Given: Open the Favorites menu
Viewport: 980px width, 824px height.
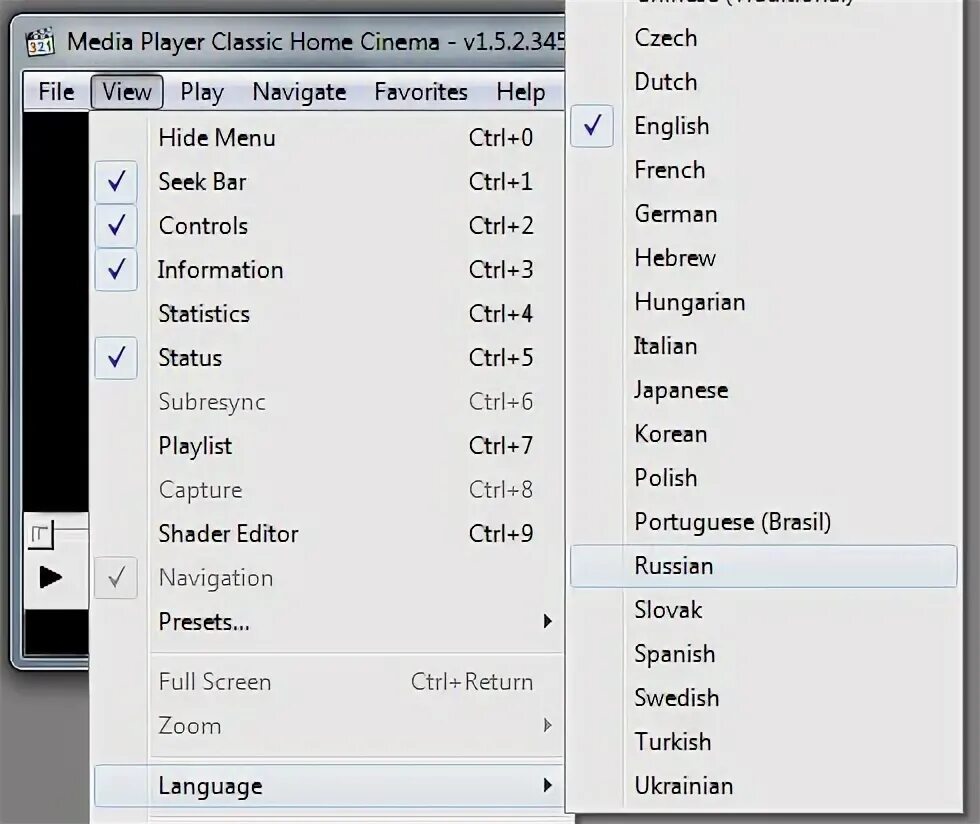Looking at the screenshot, I should click(x=421, y=92).
